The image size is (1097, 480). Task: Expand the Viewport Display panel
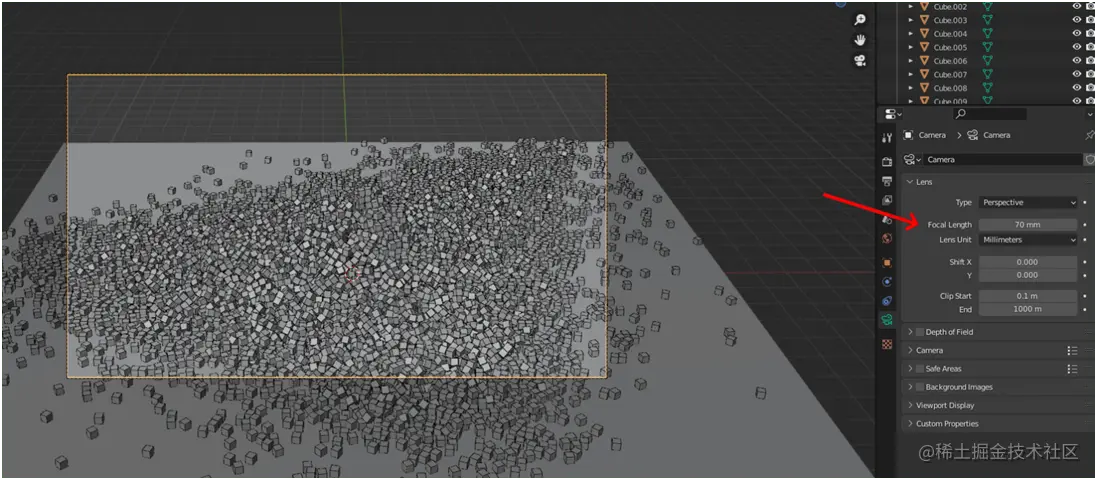(x=910, y=405)
